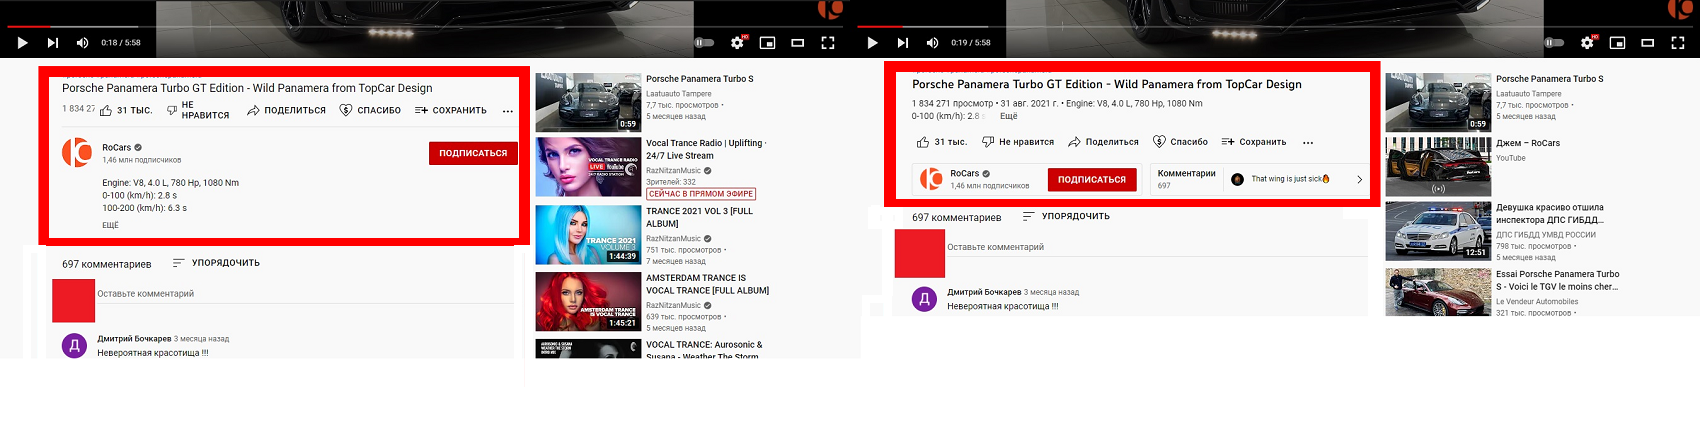The image size is (1700, 422).
Task: Expand description with uppercase 'ЕЩЁ'
Action: coord(110,225)
